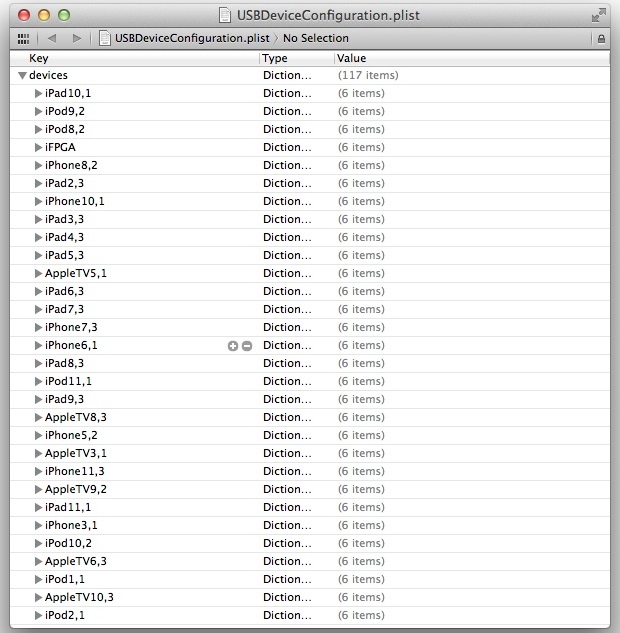Click the (6 items) value for iPhone6,1
The height and width of the screenshot is (633, 620).
(x=361, y=346)
